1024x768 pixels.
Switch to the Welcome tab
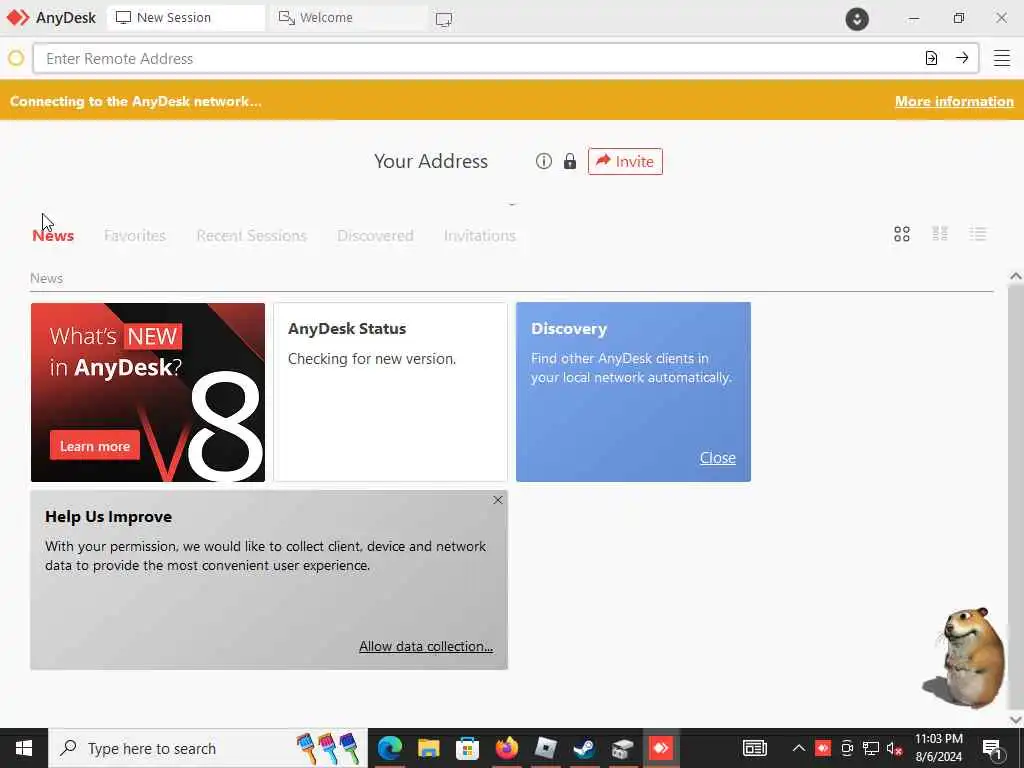[348, 18]
